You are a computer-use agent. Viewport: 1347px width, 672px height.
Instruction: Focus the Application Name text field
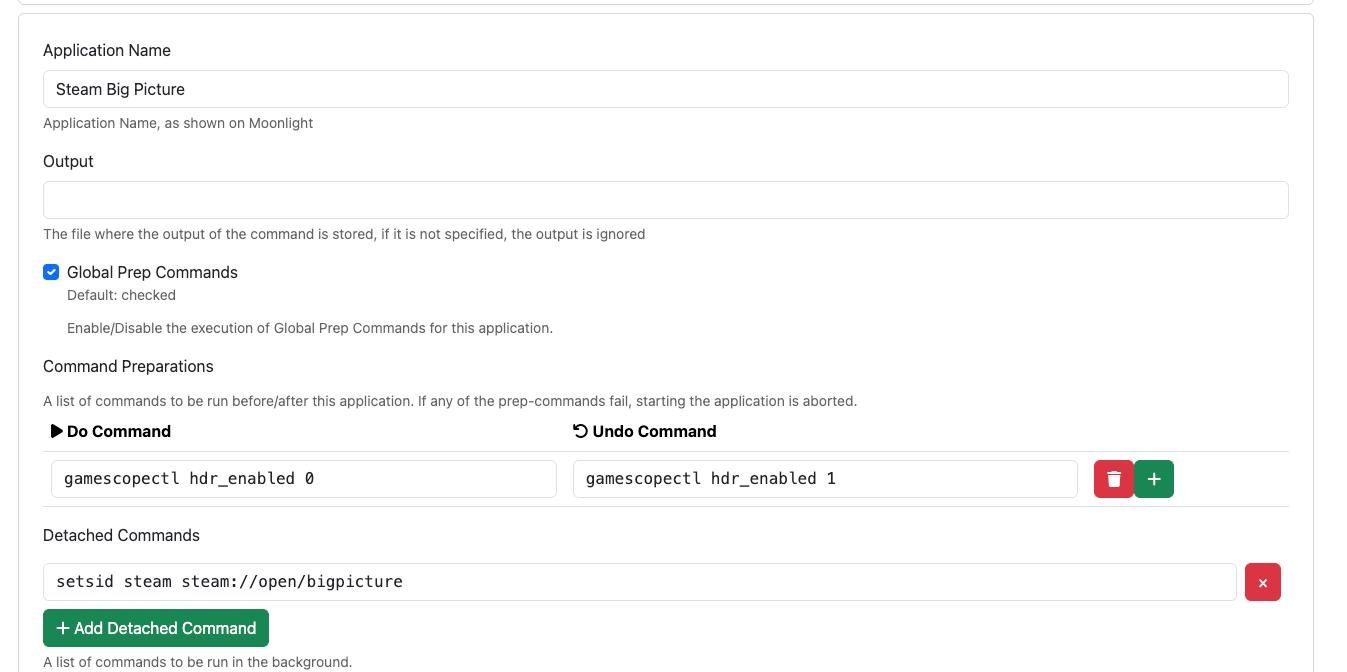tap(666, 89)
